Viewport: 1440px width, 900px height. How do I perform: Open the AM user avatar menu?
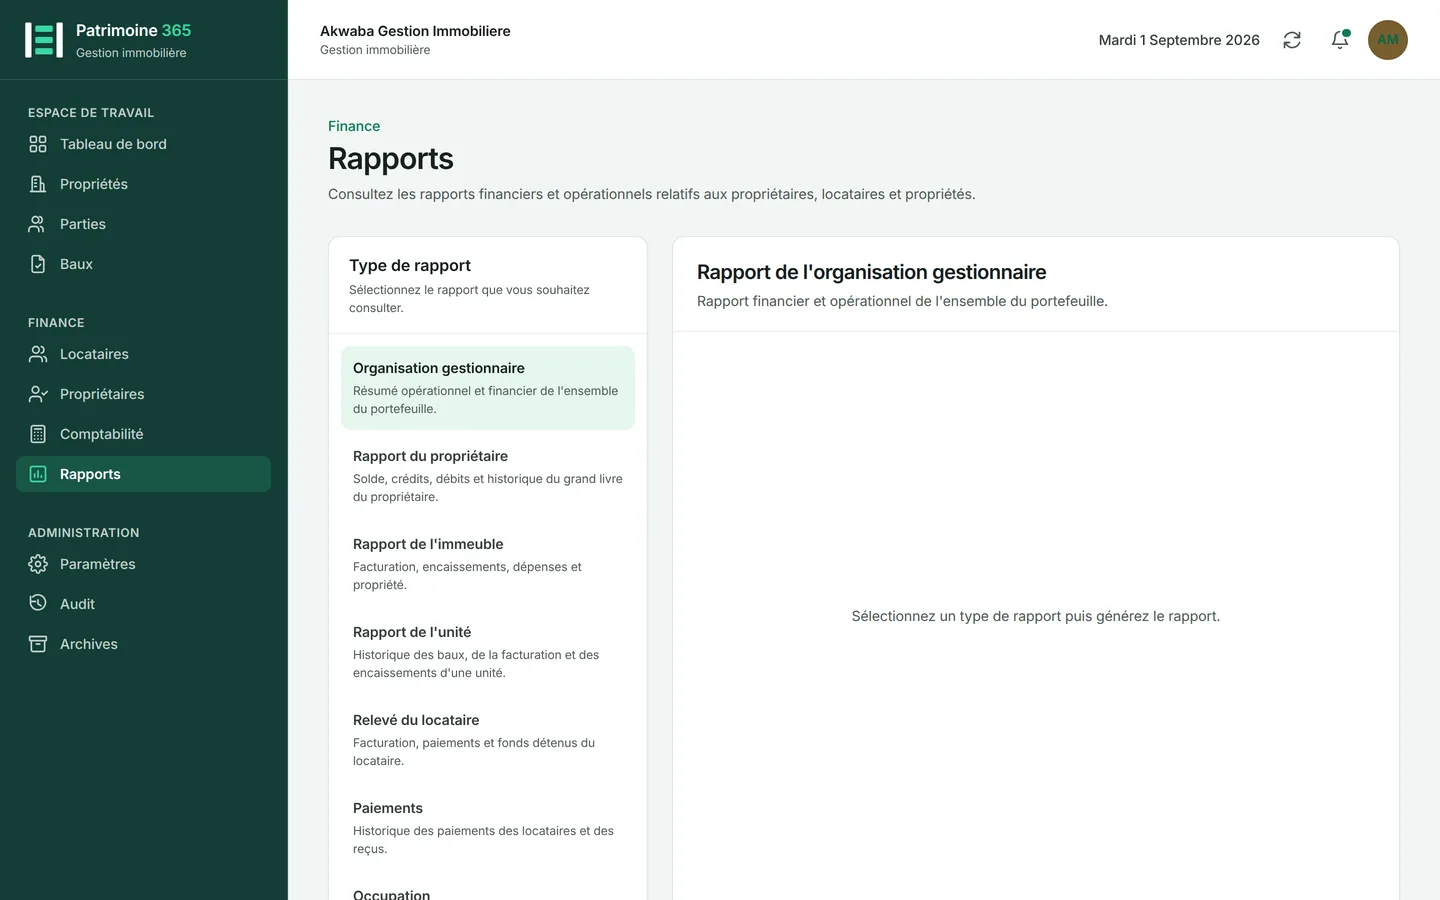[1388, 40]
